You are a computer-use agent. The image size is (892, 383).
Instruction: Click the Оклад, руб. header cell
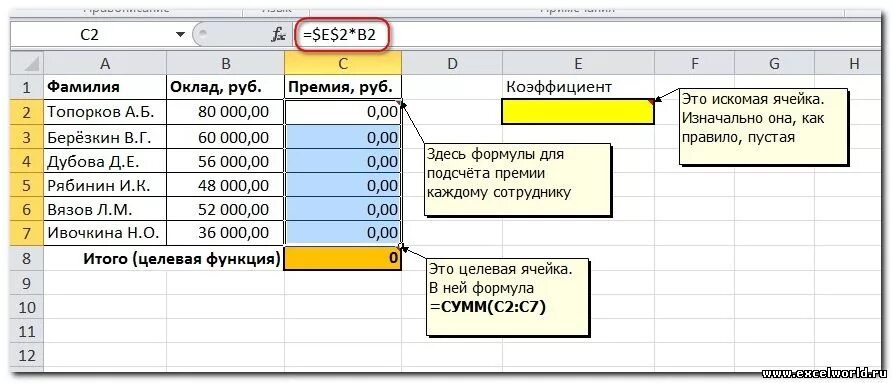pyautogui.click(x=225, y=87)
